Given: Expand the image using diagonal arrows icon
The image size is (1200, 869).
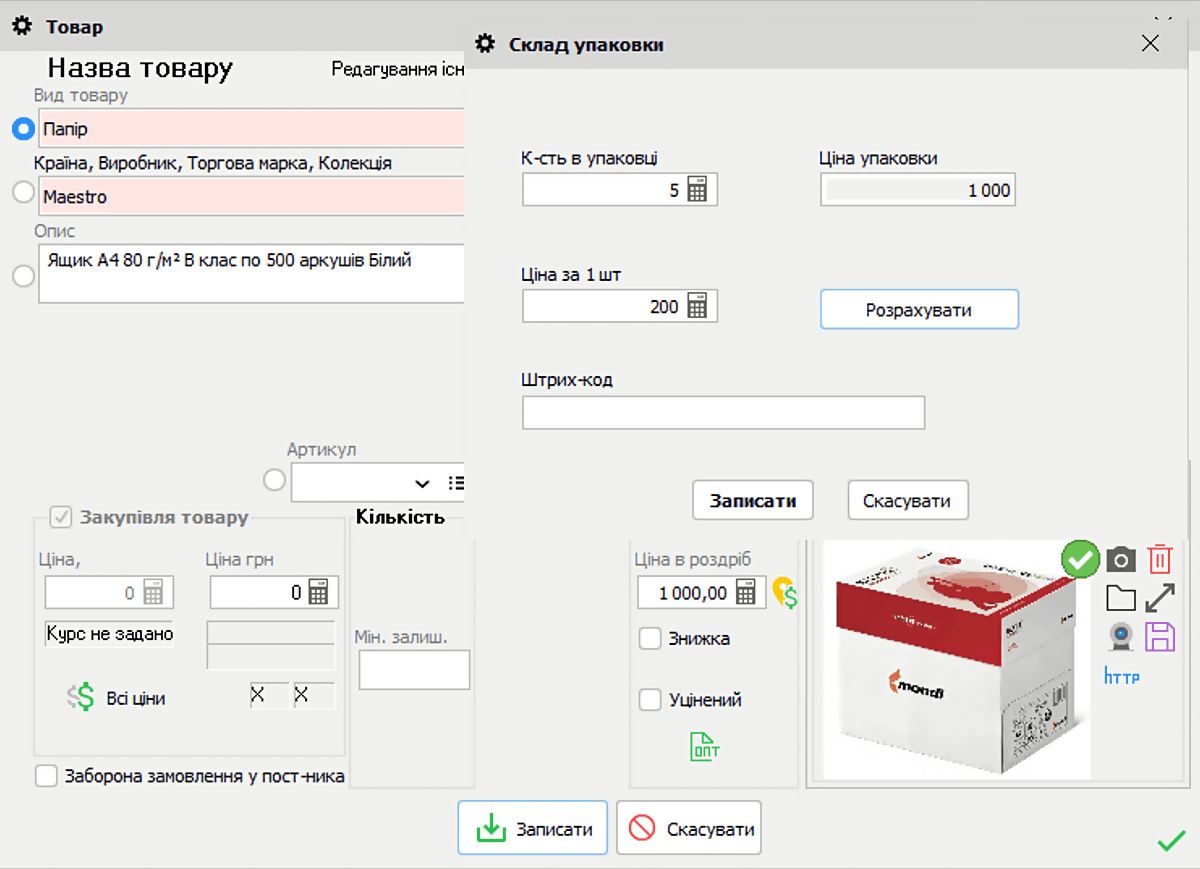Looking at the screenshot, I should pyautogui.click(x=1159, y=598).
